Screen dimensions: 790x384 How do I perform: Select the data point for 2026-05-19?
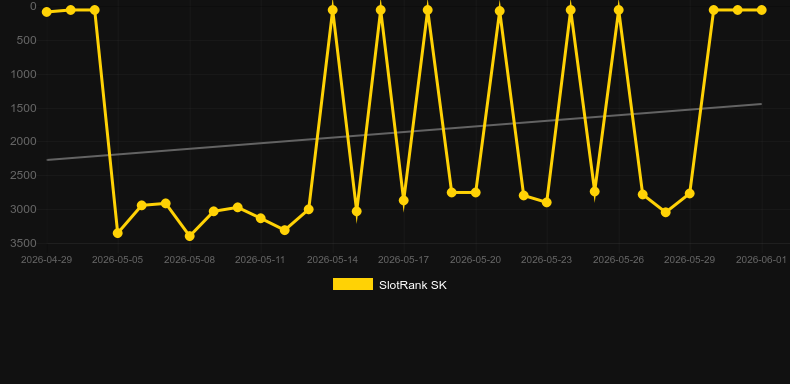[x=451, y=193]
